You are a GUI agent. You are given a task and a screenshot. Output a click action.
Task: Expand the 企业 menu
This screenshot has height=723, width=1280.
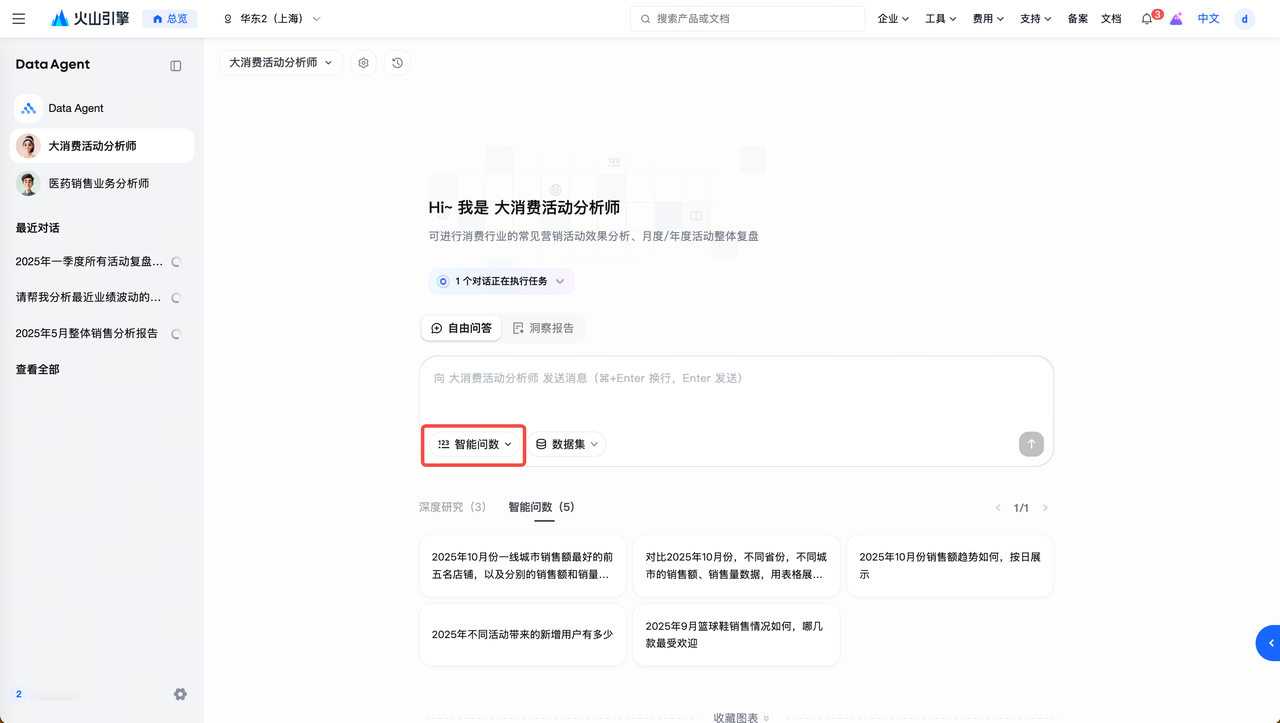(x=893, y=19)
